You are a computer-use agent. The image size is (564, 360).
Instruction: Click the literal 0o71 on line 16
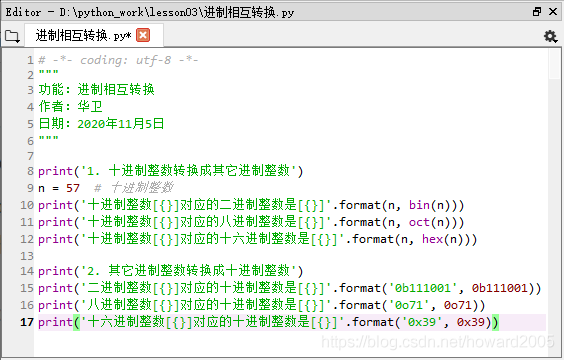[x=458, y=305]
